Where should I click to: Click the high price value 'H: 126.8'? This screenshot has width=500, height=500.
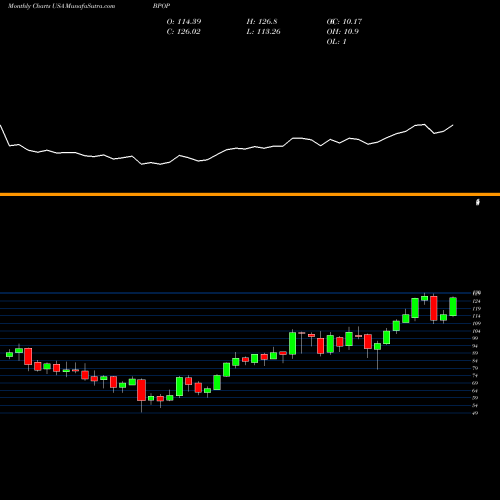click(262, 22)
